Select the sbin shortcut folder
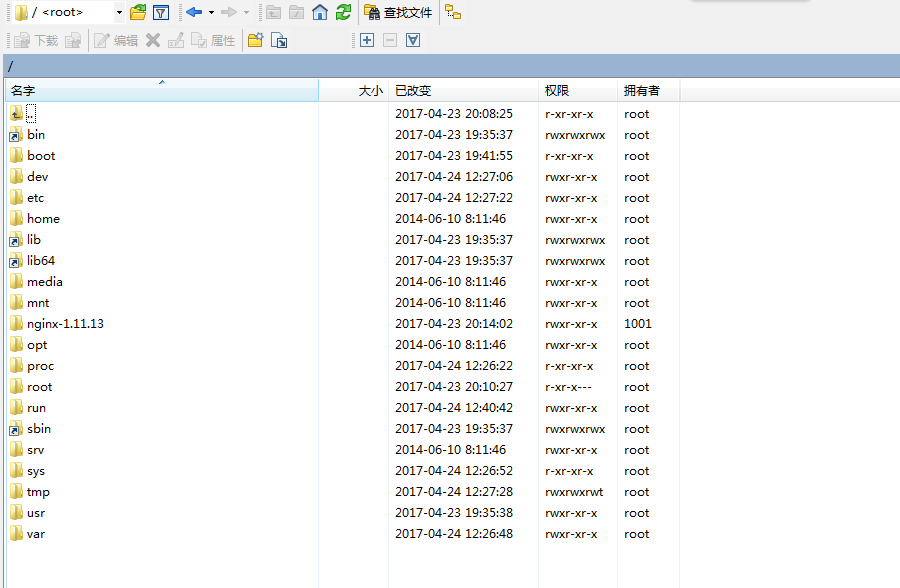Viewport: 900px width, 588px height. [x=38, y=429]
